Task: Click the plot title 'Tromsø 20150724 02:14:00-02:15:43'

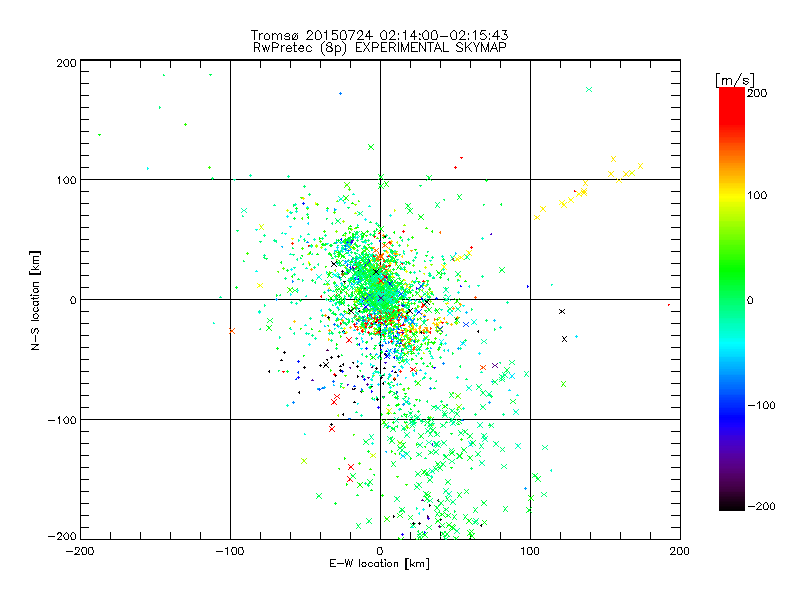Action: pos(379,35)
